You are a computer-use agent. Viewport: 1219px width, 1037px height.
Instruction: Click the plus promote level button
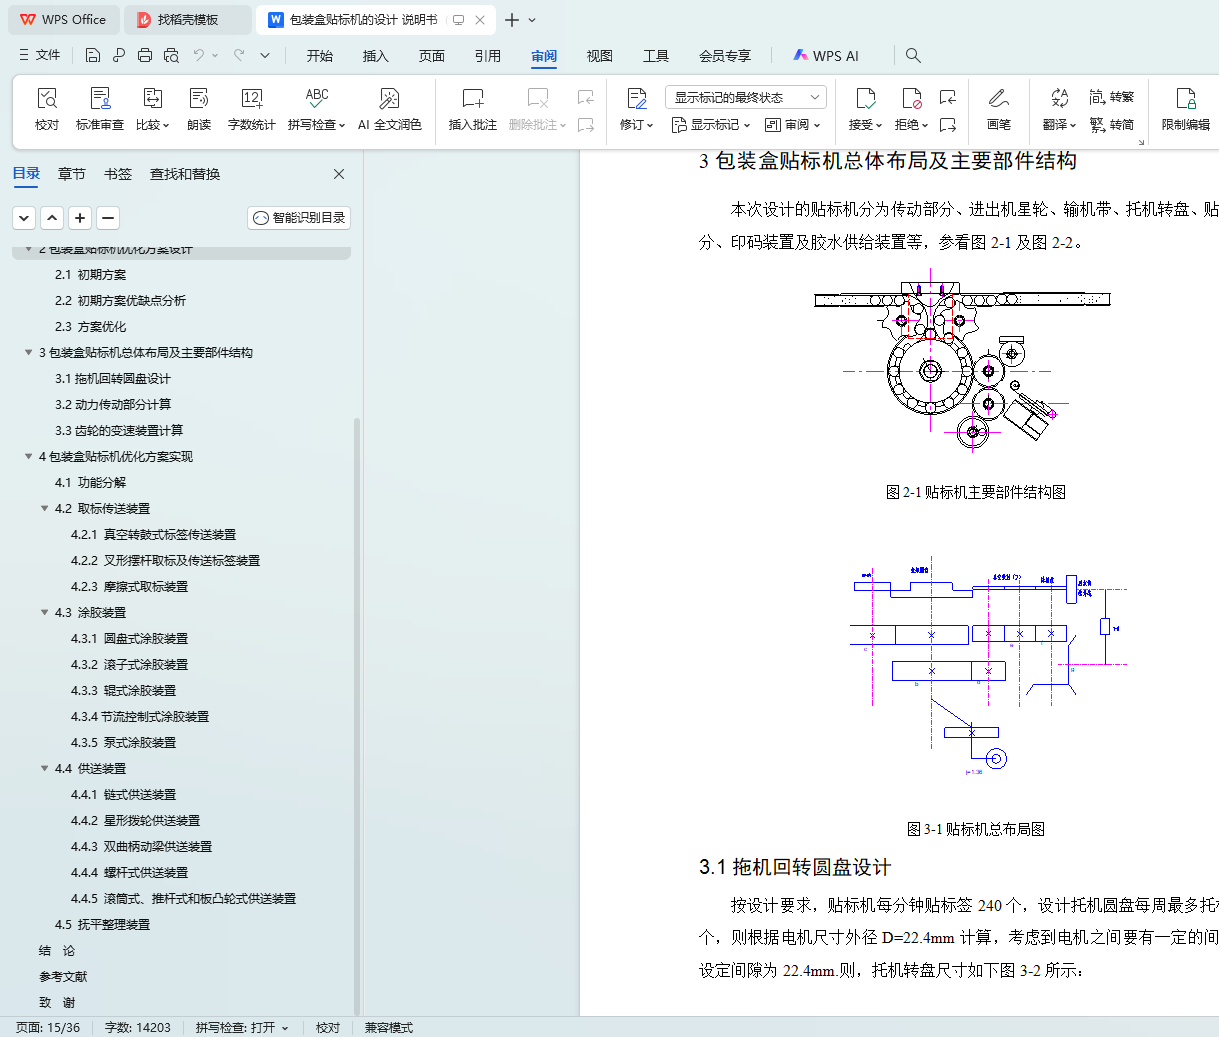[80, 218]
